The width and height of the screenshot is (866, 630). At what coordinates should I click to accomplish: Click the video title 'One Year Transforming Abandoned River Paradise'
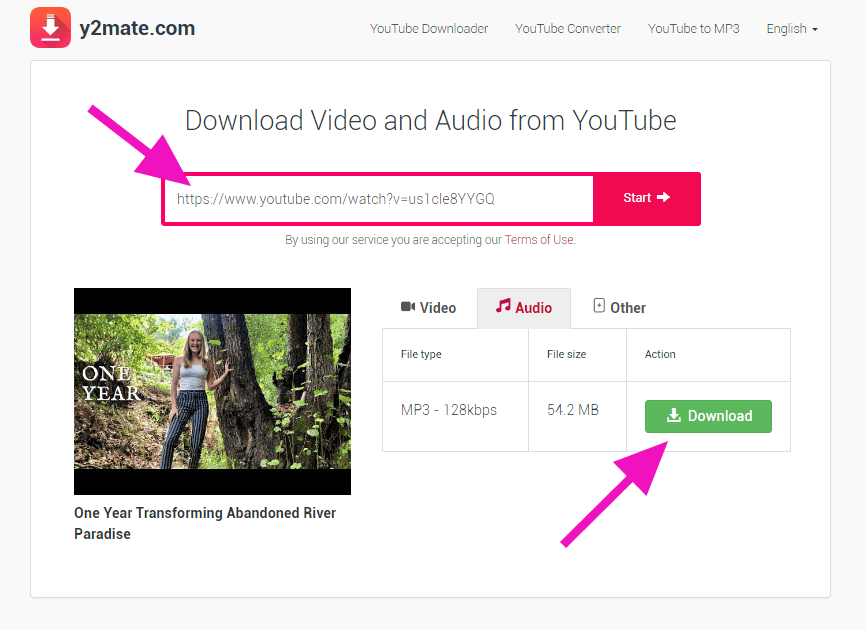pyautogui.click(x=205, y=523)
